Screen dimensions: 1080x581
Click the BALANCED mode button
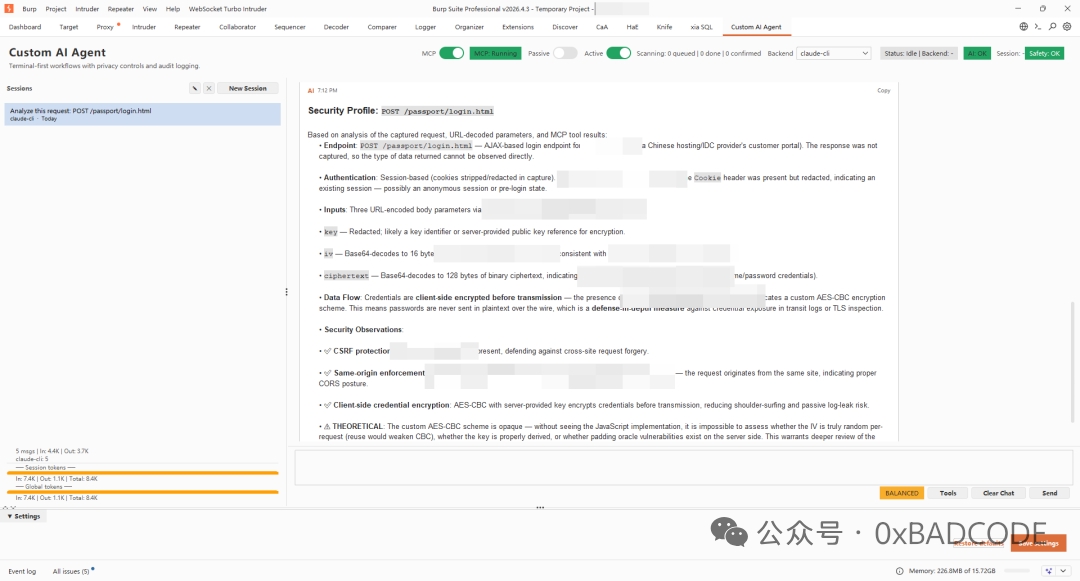(902, 493)
